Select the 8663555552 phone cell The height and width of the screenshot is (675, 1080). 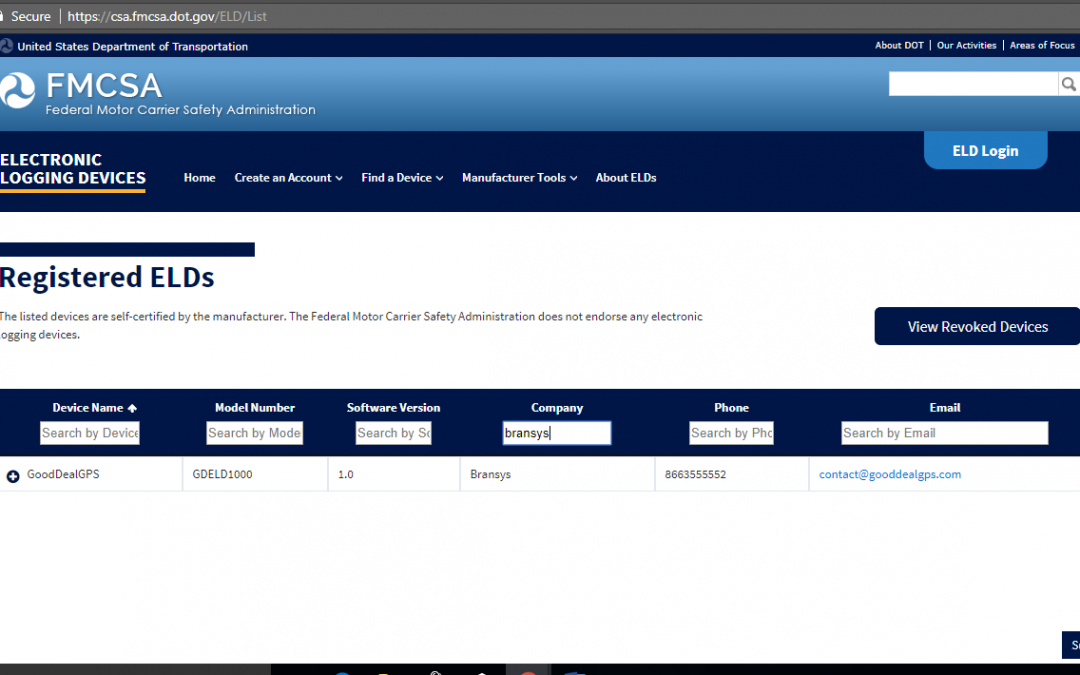[695, 474]
